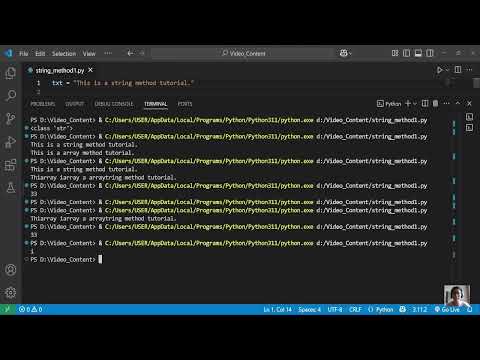Screen dimensions: 480x360
Task: Open Copilot status icon in status bar
Action: pyautogui.click(x=403, y=309)
